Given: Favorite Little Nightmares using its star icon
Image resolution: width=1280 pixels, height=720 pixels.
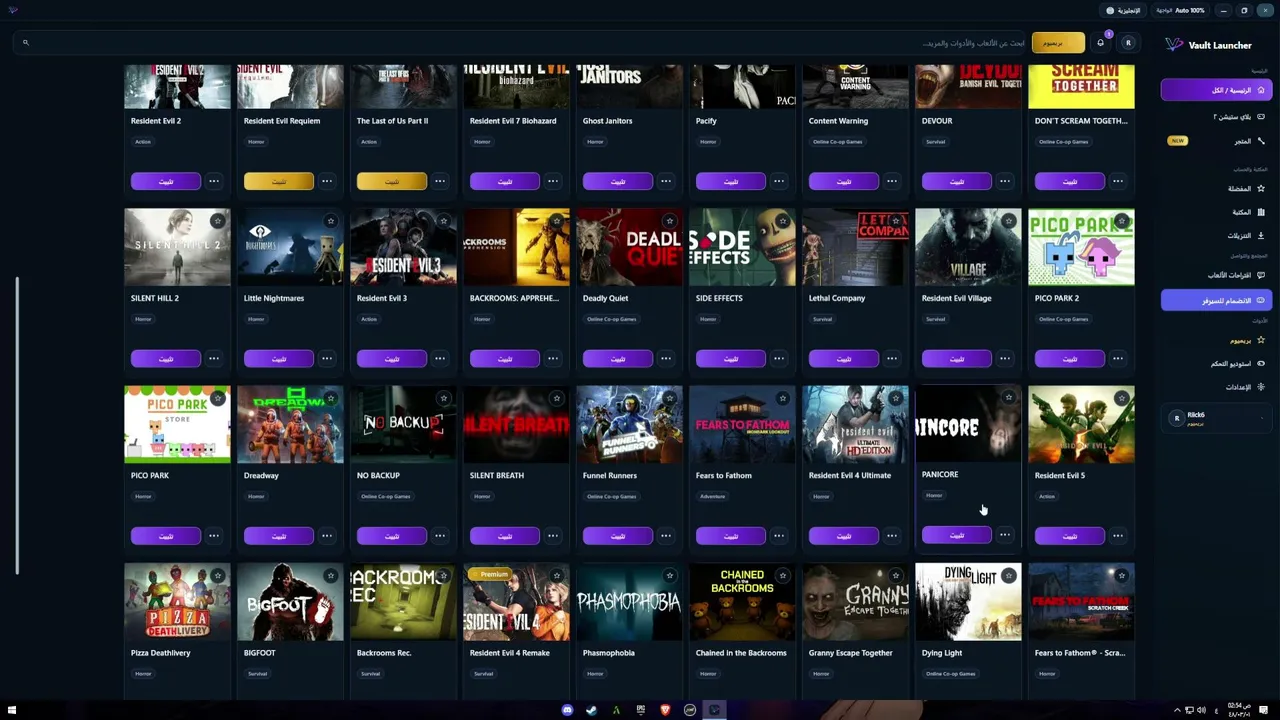Looking at the screenshot, I should click(x=331, y=221).
